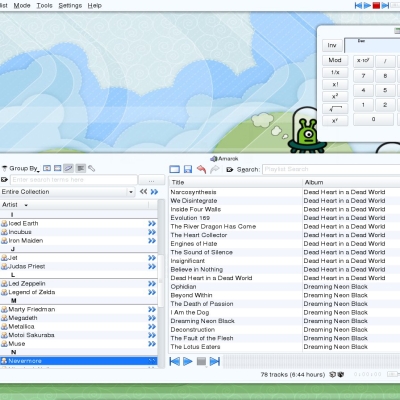The image size is (400, 400).
Task: Click the Play icon in the top menu bar
Action: click(367, 5)
